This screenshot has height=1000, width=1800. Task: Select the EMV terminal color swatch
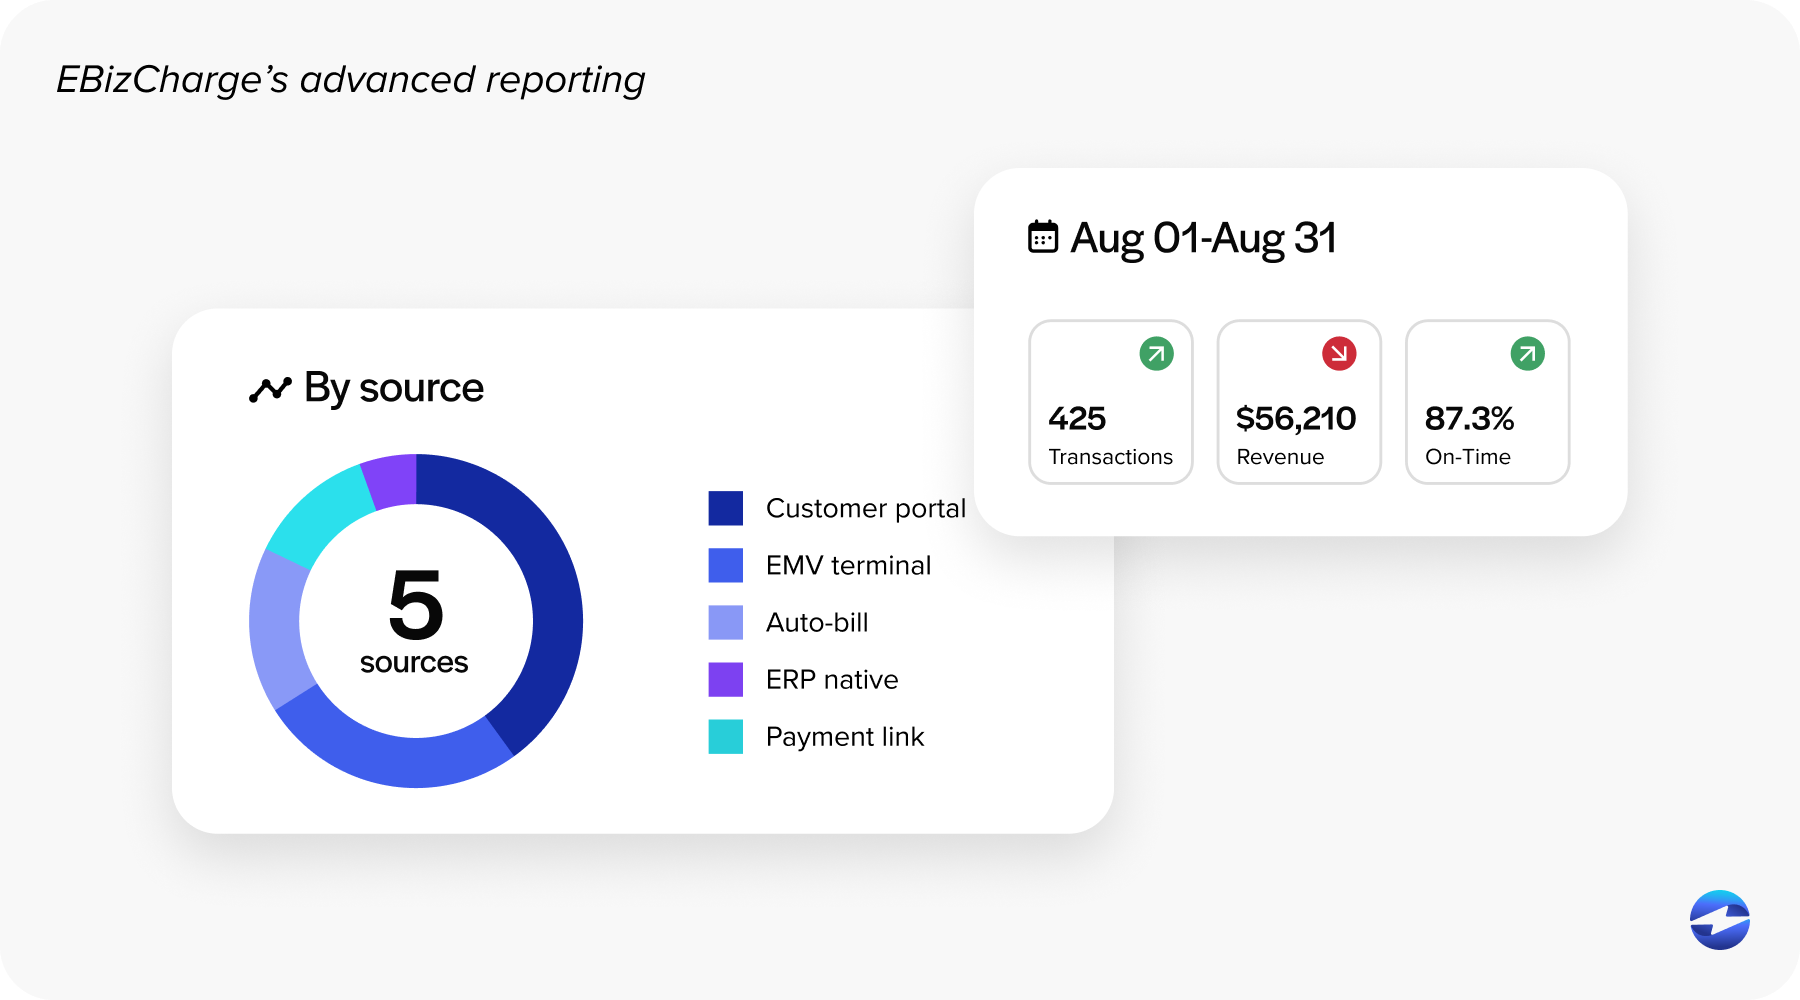click(x=726, y=565)
